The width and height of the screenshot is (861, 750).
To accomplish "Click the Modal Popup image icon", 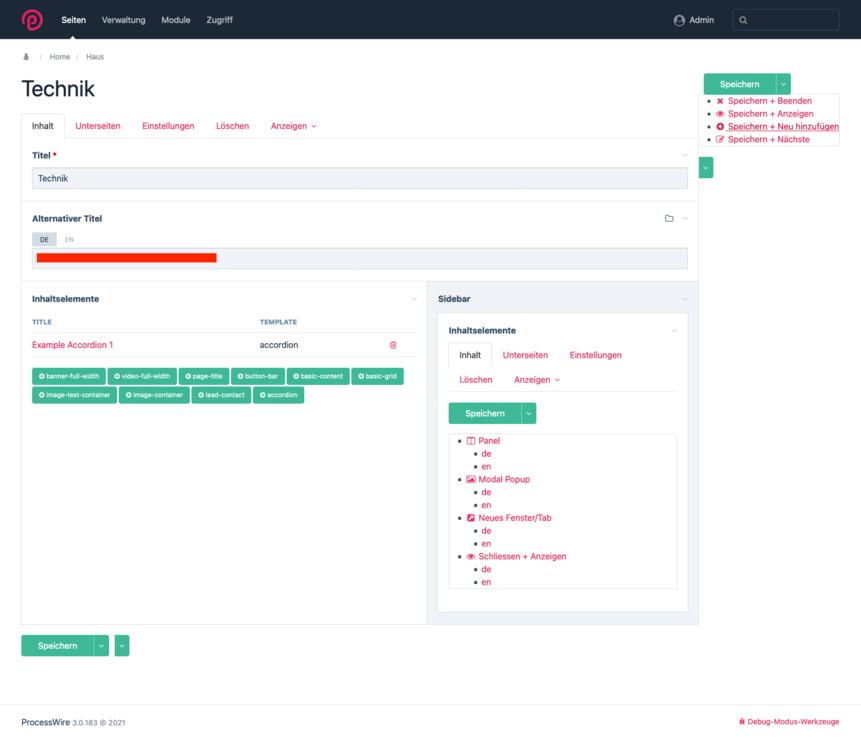I will 471,480.
